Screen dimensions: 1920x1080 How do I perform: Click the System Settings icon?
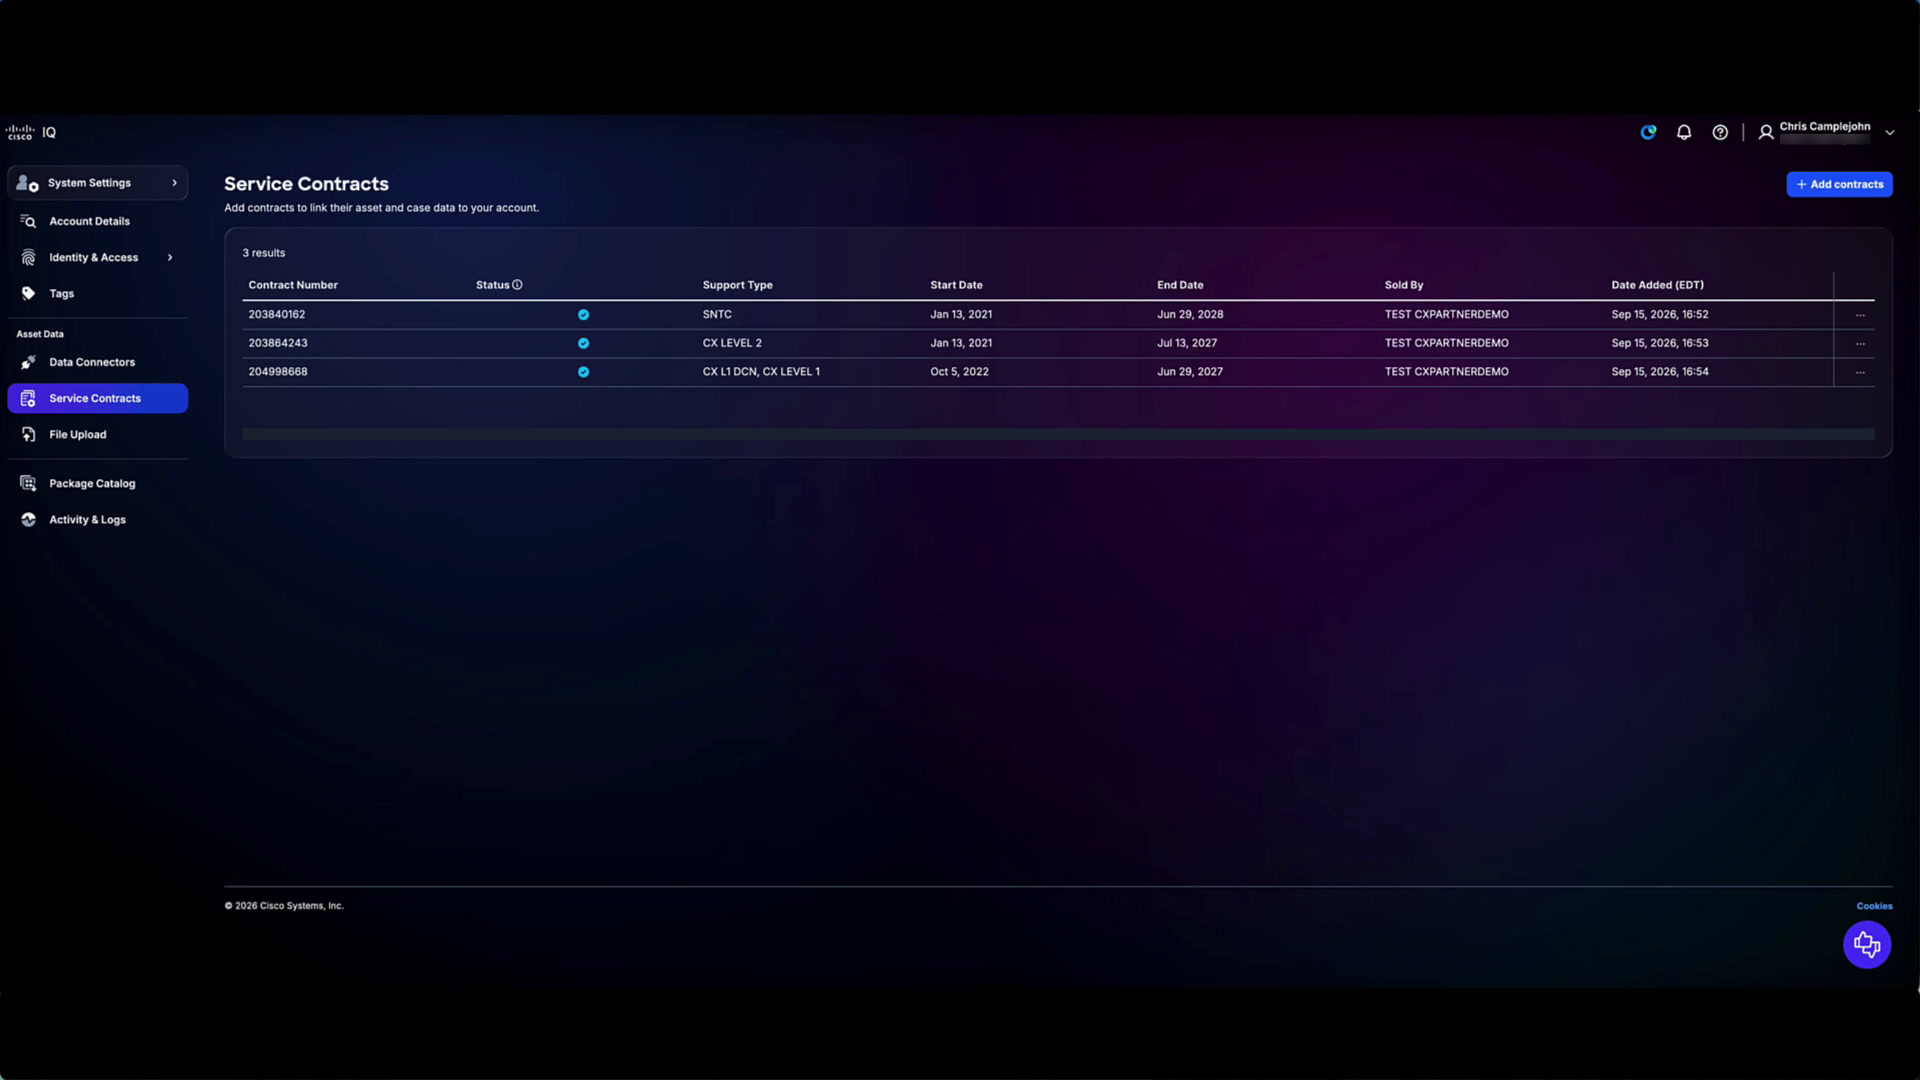coord(27,183)
